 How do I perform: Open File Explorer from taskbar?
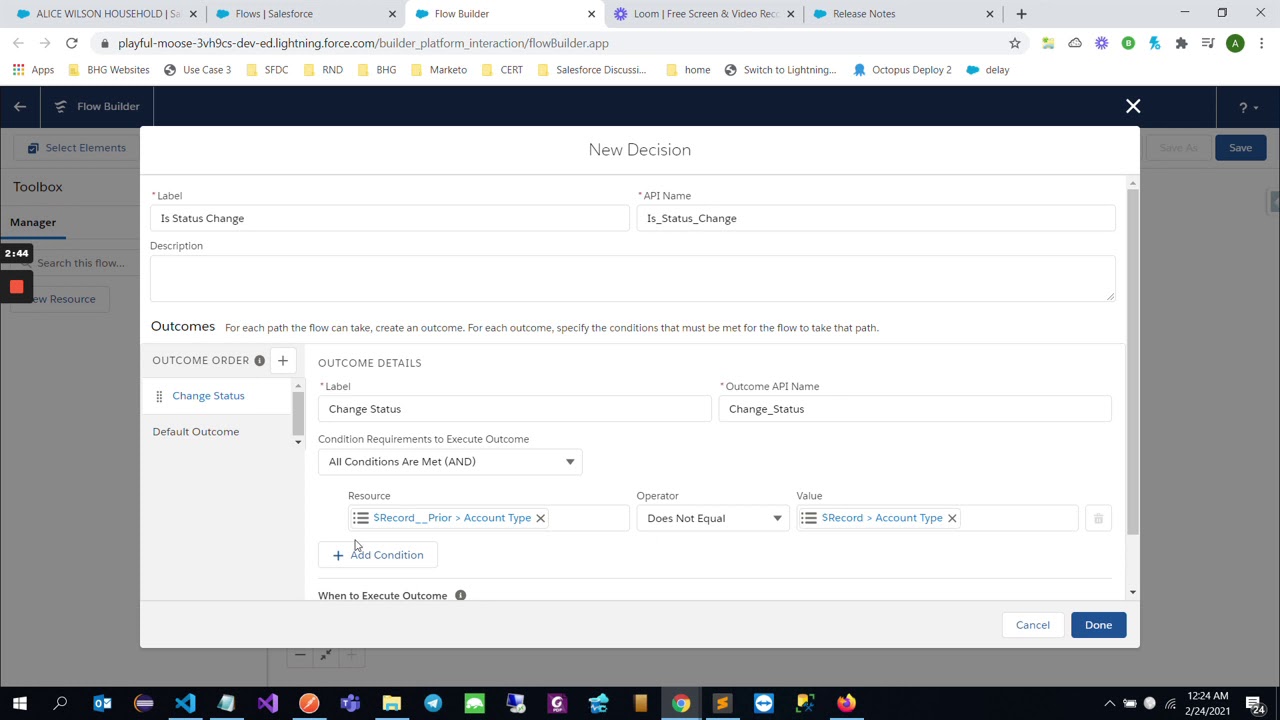(392, 703)
